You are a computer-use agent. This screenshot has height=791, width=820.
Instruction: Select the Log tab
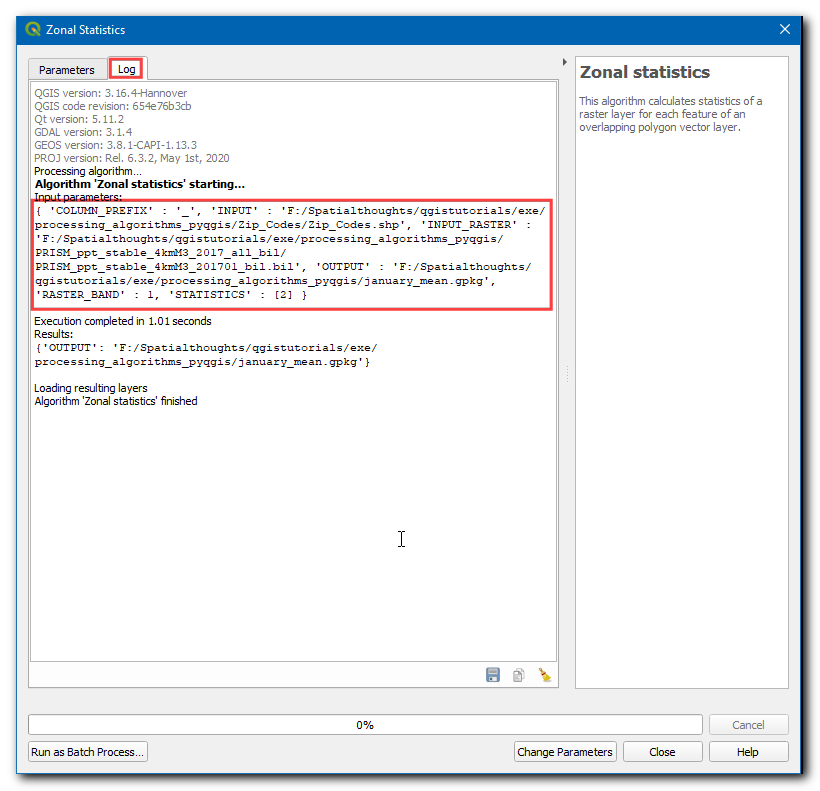tap(127, 69)
